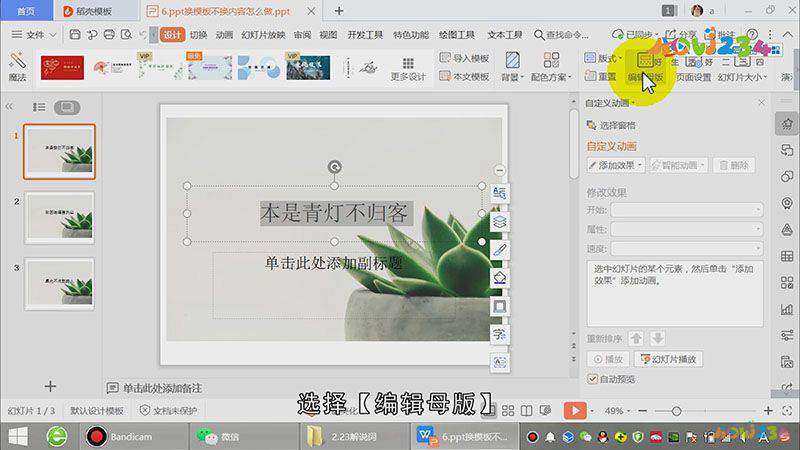Switch to normal view in status bar
The image size is (800, 450).
(x=488, y=411)
